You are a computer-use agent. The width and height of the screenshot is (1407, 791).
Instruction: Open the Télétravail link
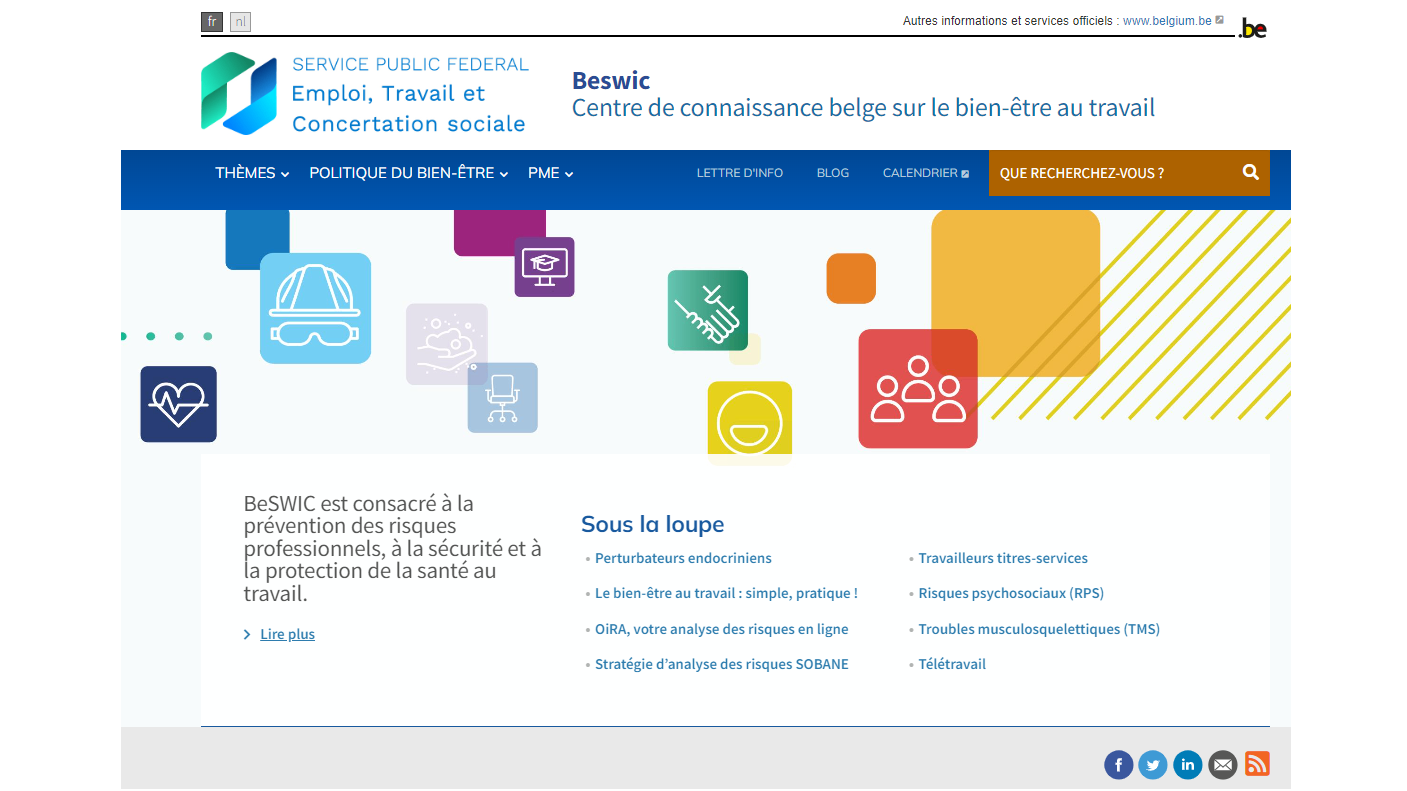click(952, 663)
